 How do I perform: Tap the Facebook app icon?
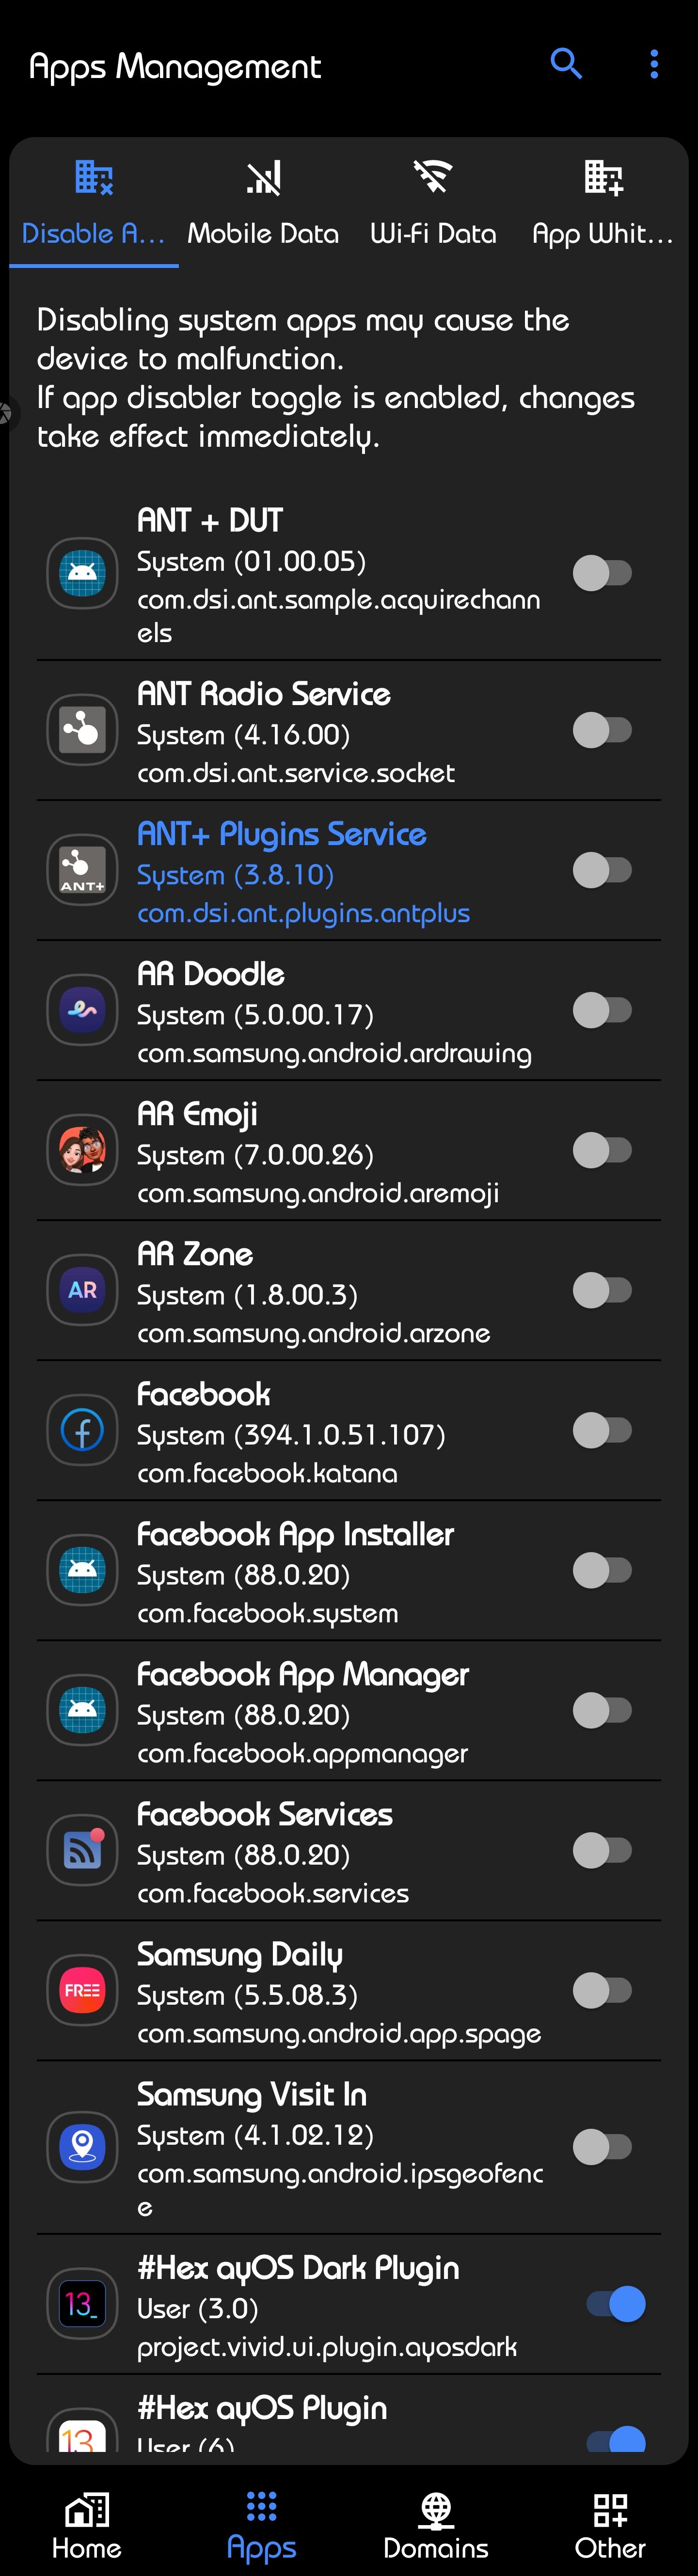[82, 1430]
